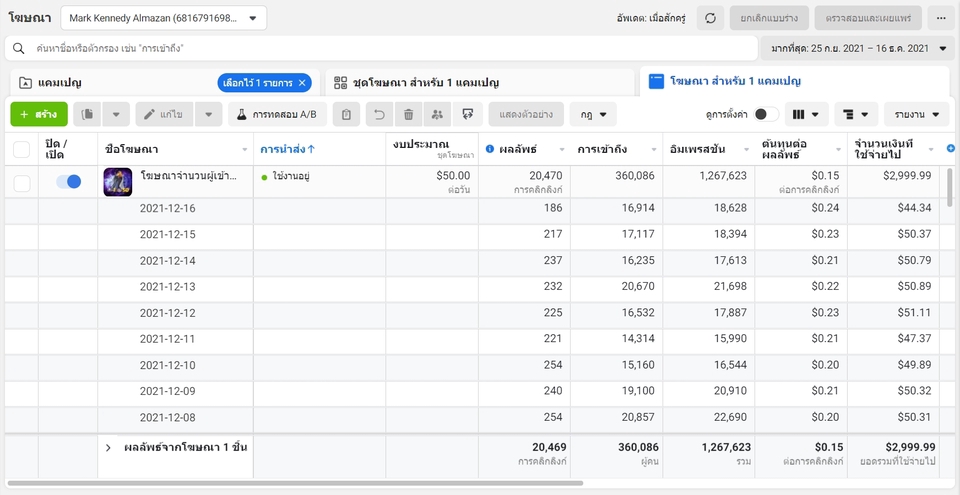Open the รายงาน reports dropdown
The height and width of the screenshot is (495, 960).
pyautogui.click(x=917, y=115)
